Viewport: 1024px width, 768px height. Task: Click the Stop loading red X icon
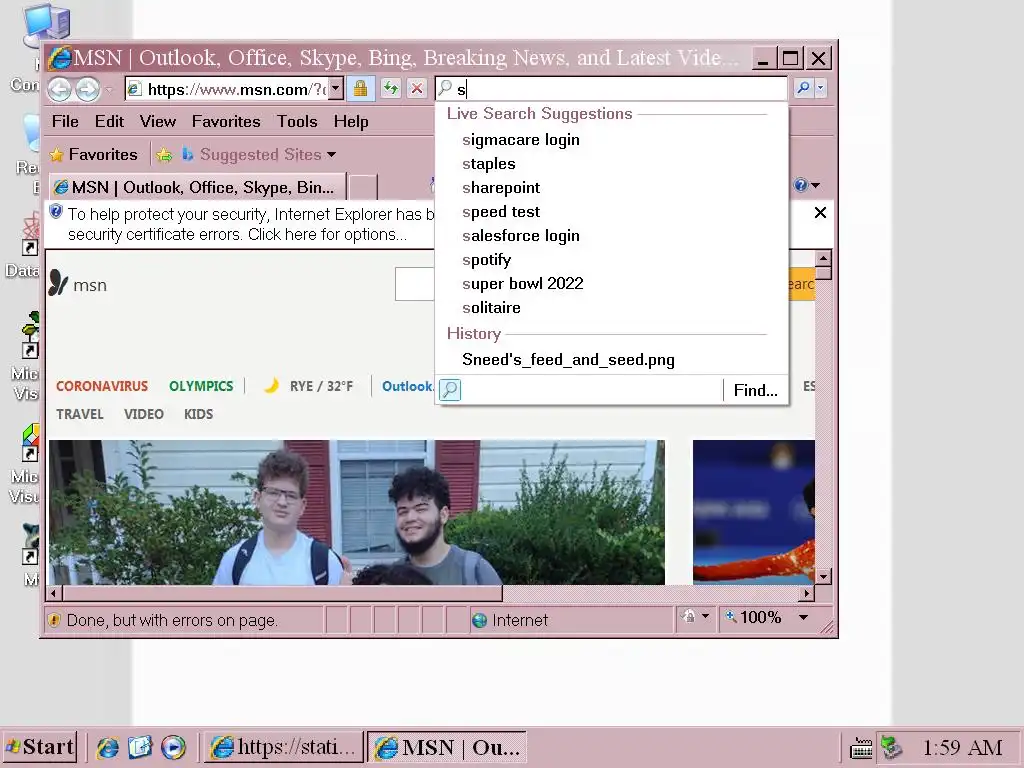coord(417,88)
